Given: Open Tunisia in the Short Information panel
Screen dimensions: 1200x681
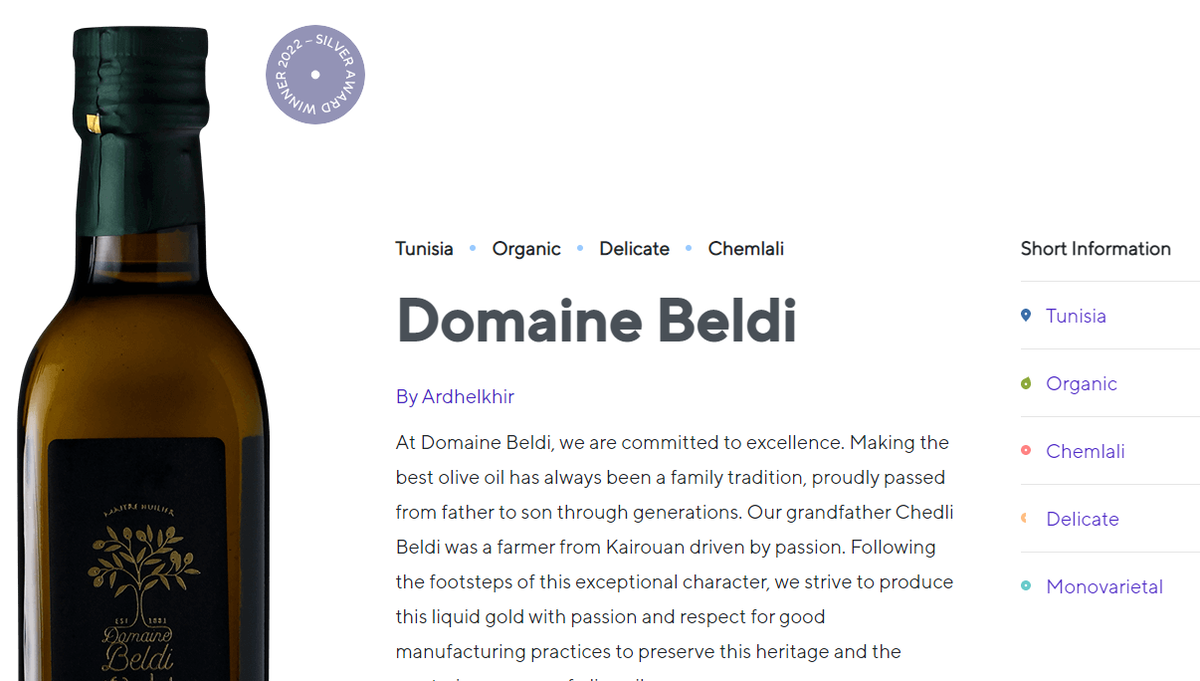Looking at the screenshot, I should (x=1076, y=315).
